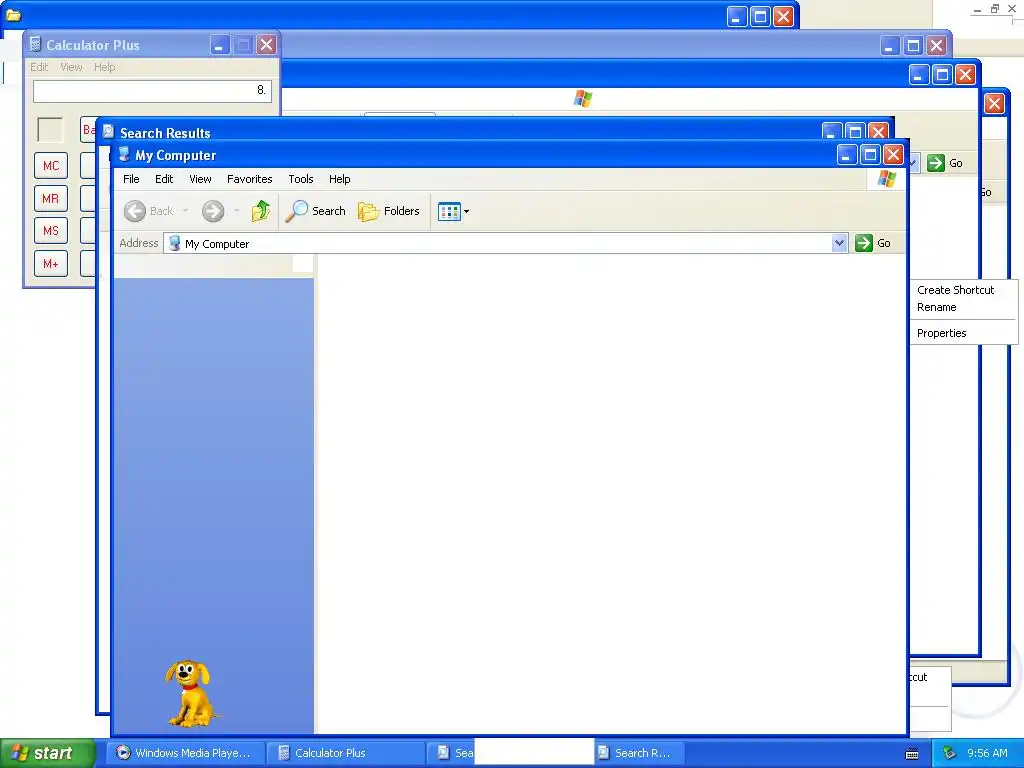Click the keyboard icon in the taskbar
Screen dimensions: 1024x768
912,754
